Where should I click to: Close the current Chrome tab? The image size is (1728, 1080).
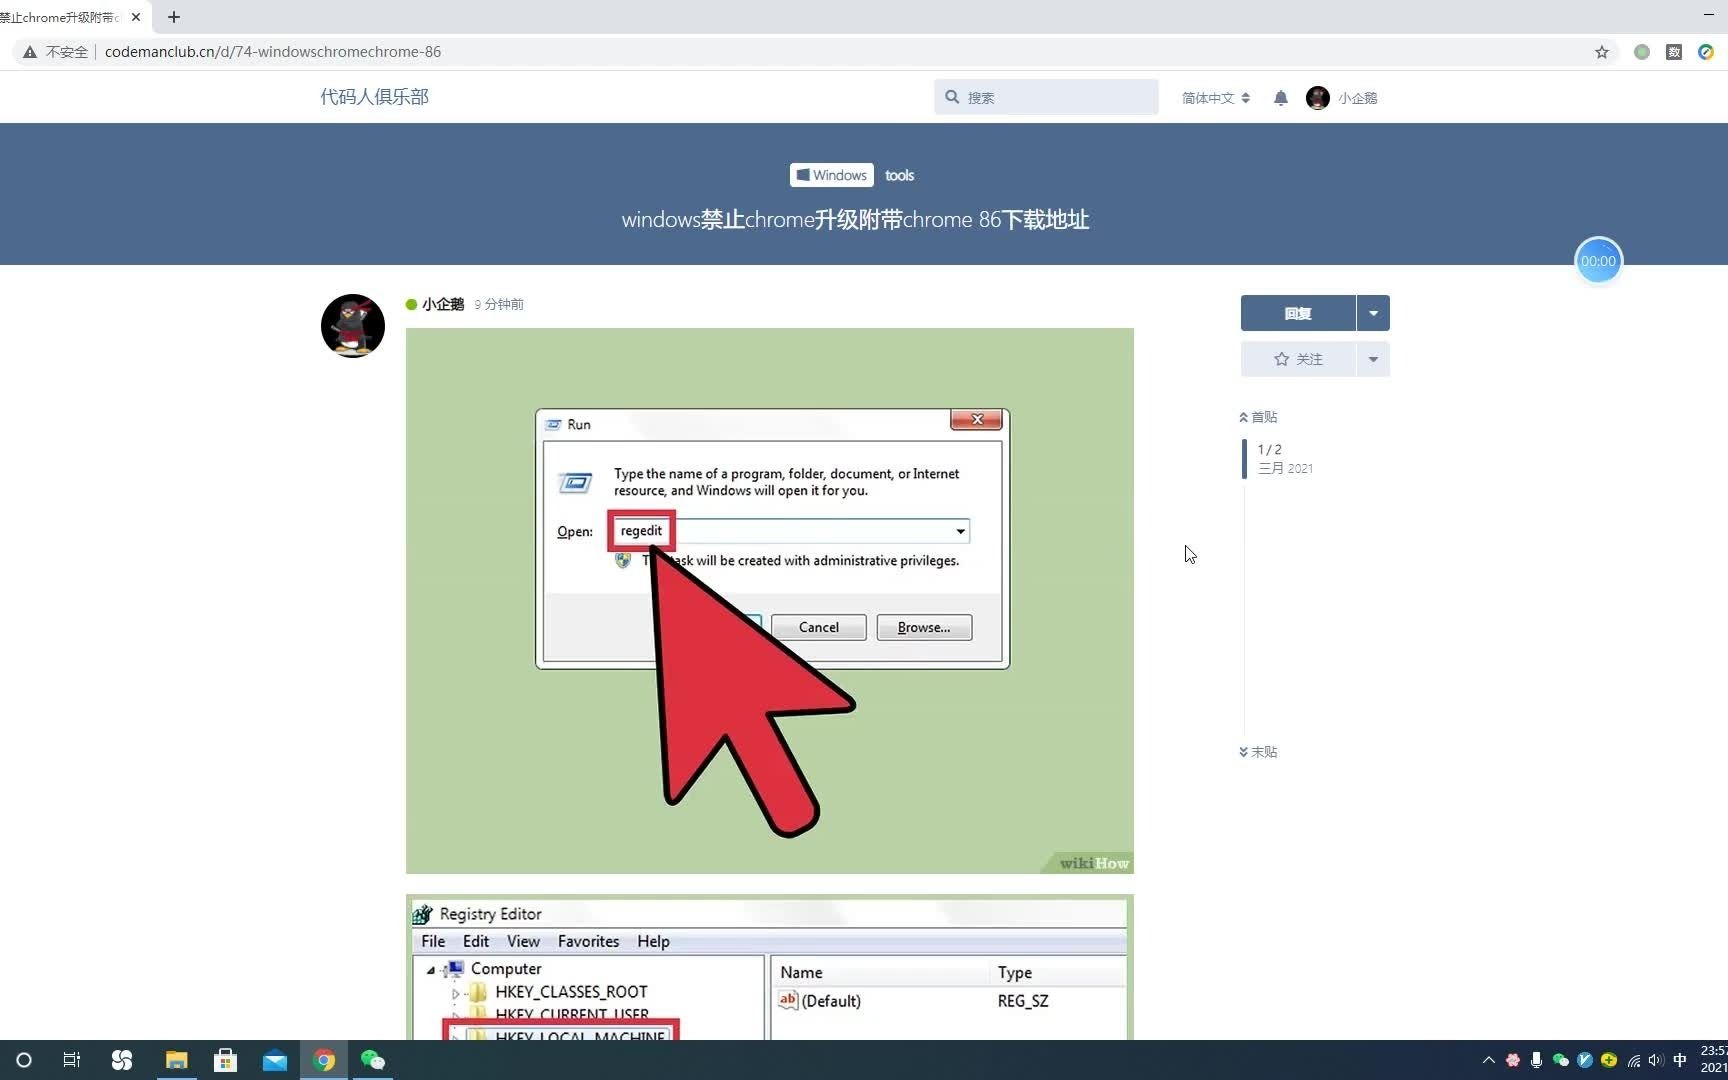coord(136,17)
